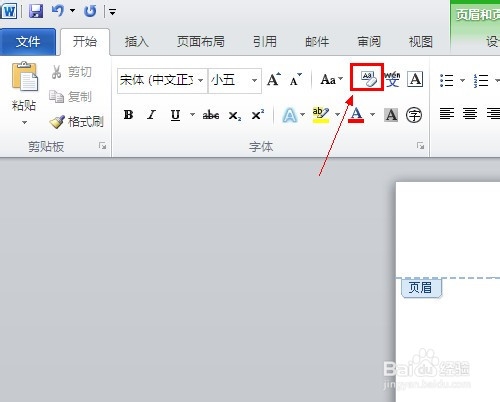Click the Enclose Characters (circled 字) icon
Viewport: 500px width, 402px height.
coord(414,115)
